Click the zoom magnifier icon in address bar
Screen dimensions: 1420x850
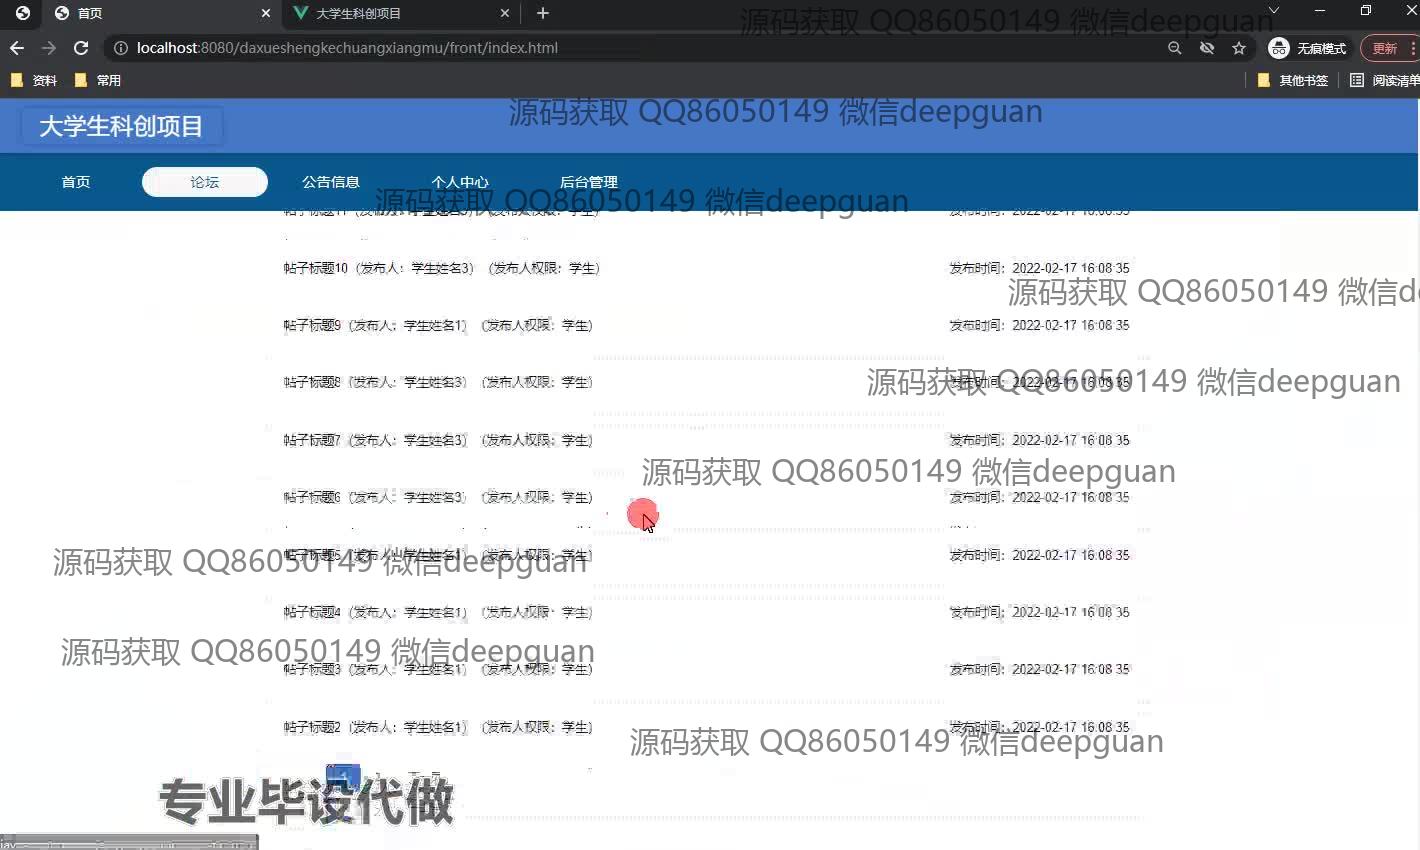pos(1174,48)
